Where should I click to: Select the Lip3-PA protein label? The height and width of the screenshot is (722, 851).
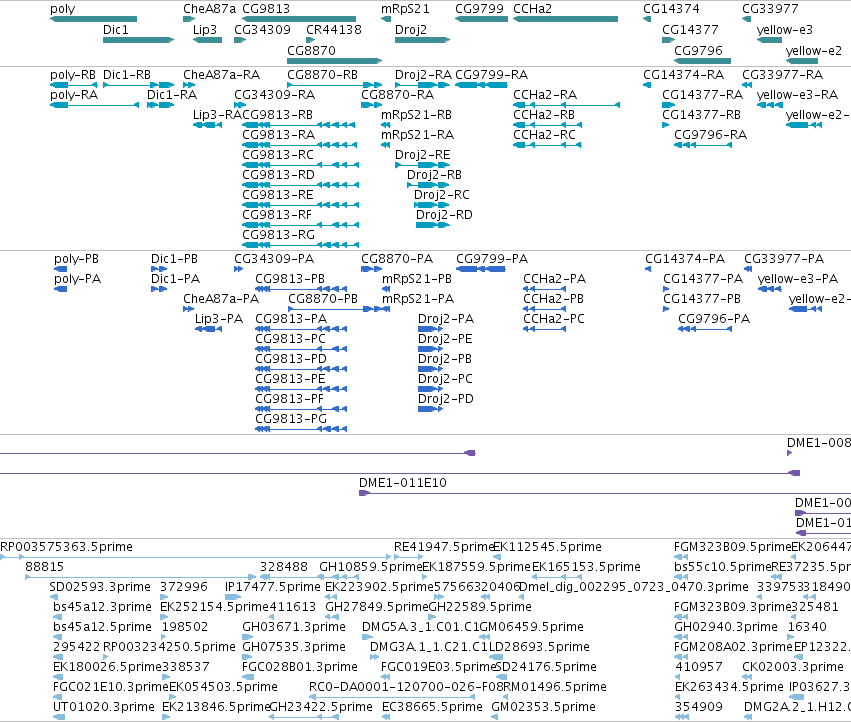pos(219,319)
